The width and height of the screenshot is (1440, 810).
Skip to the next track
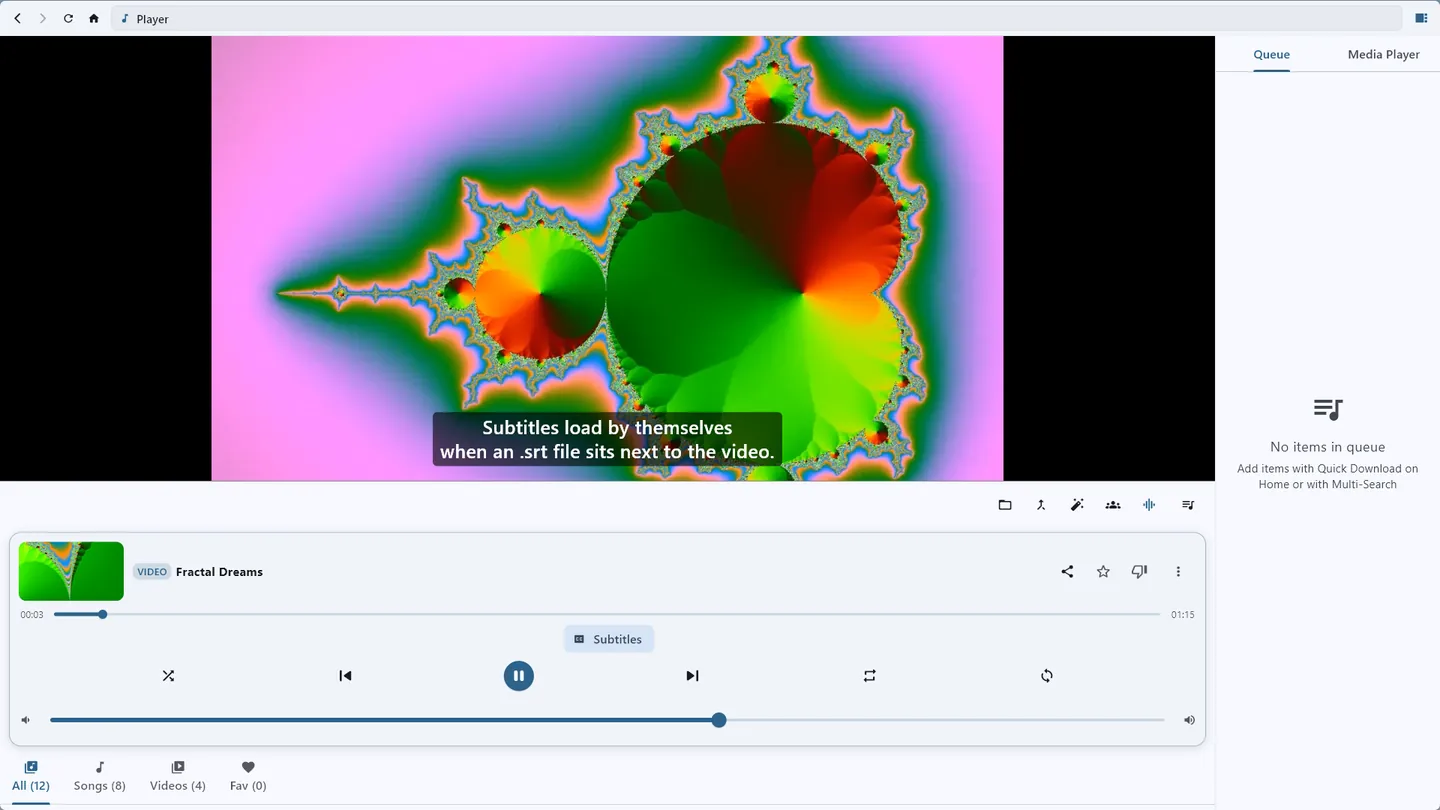coord(692,676)
